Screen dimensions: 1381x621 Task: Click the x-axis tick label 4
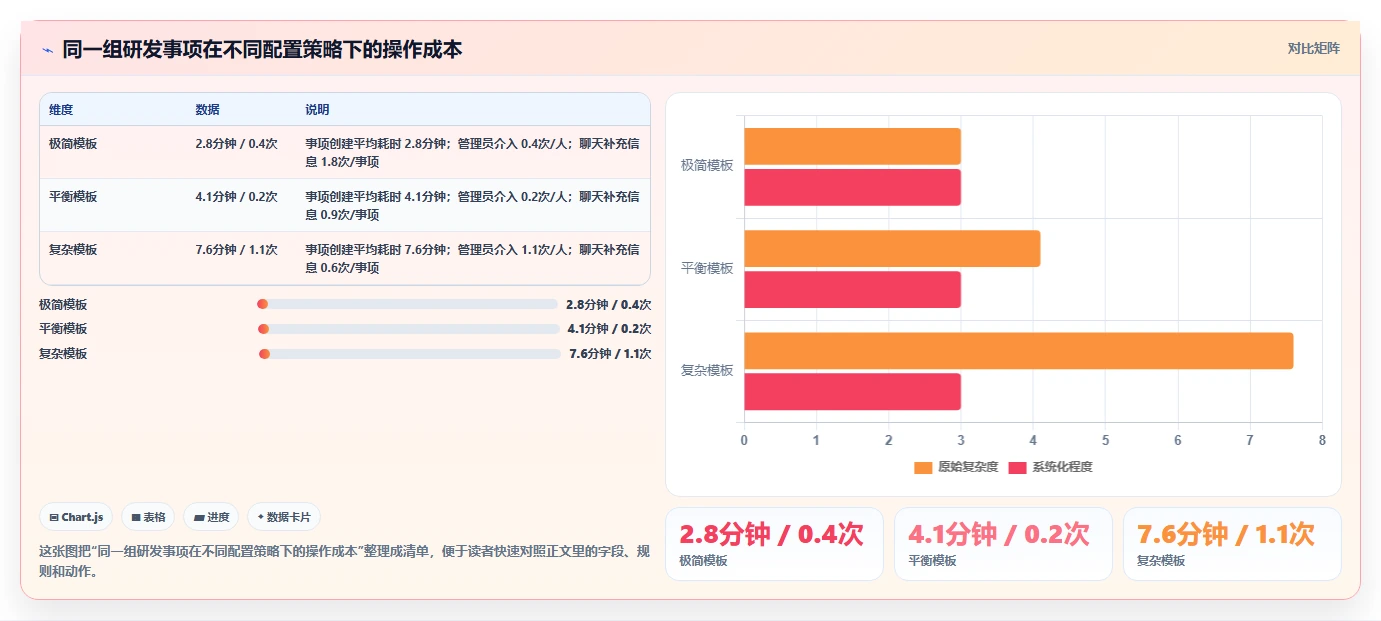tap(1033, 441)
